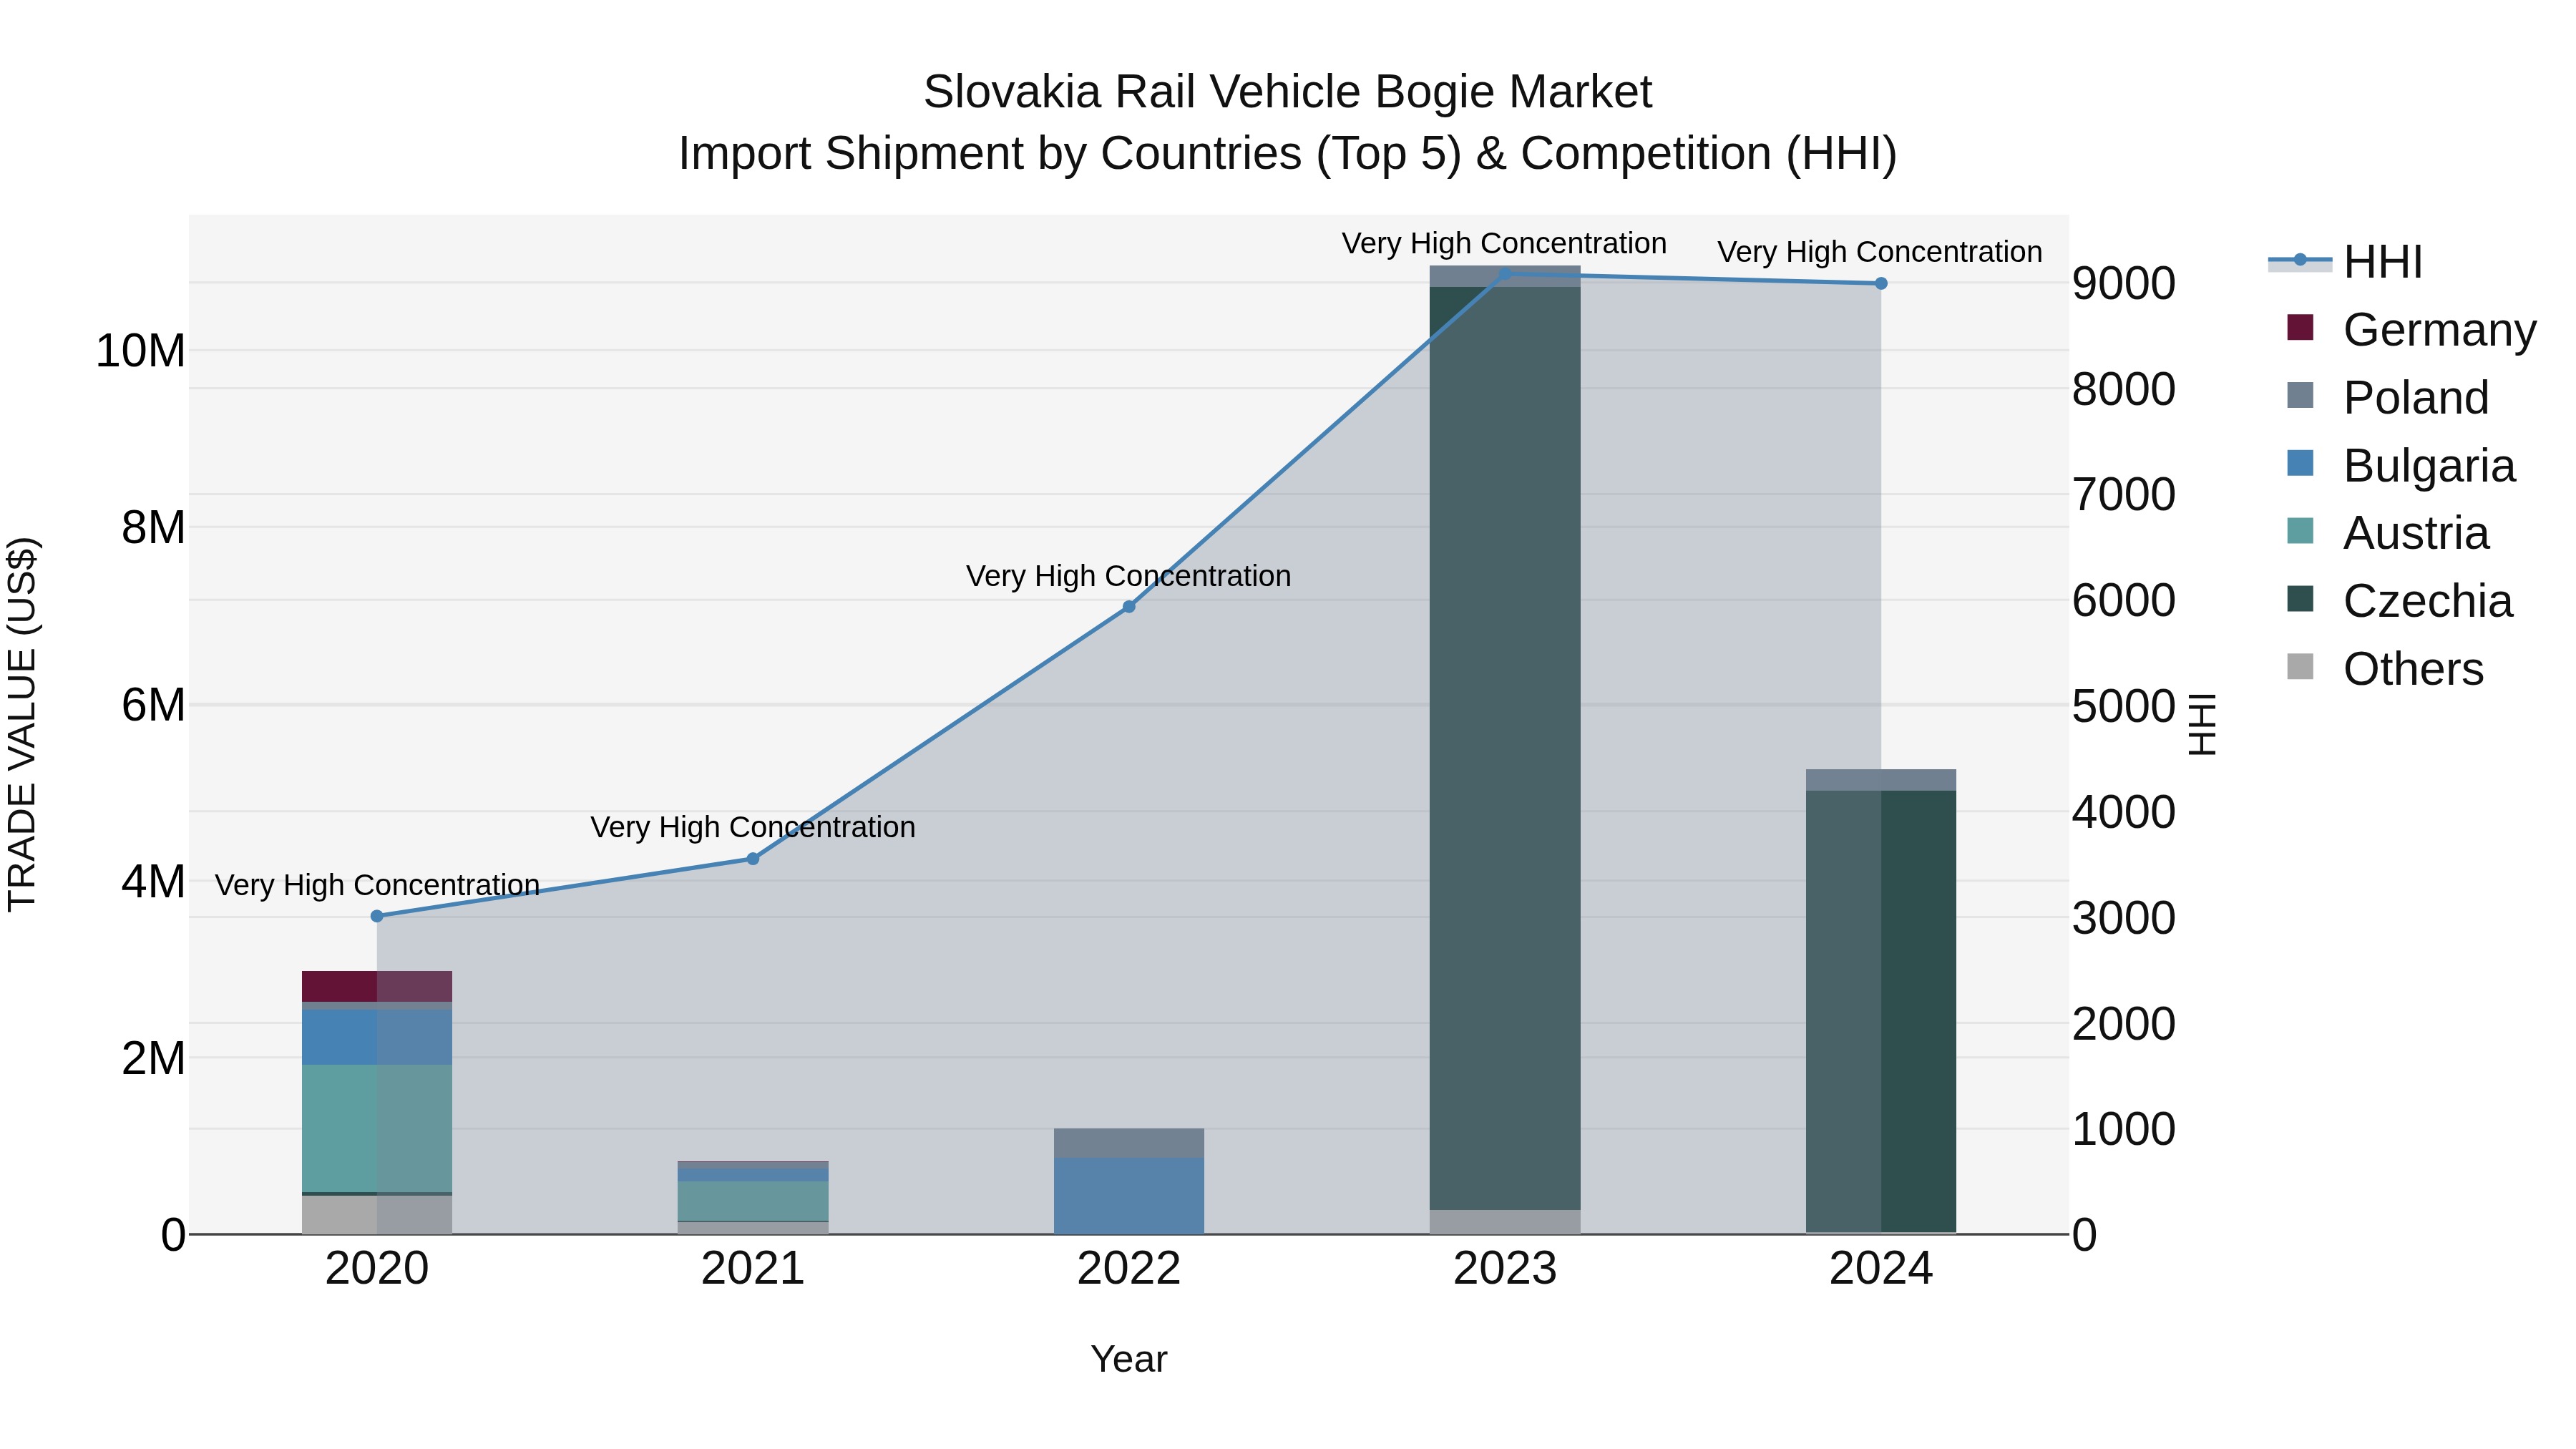Click the 2024 Very High Concentration annotation
The width and height of the screenshot is (2576, 1449).
(1881, 252)
